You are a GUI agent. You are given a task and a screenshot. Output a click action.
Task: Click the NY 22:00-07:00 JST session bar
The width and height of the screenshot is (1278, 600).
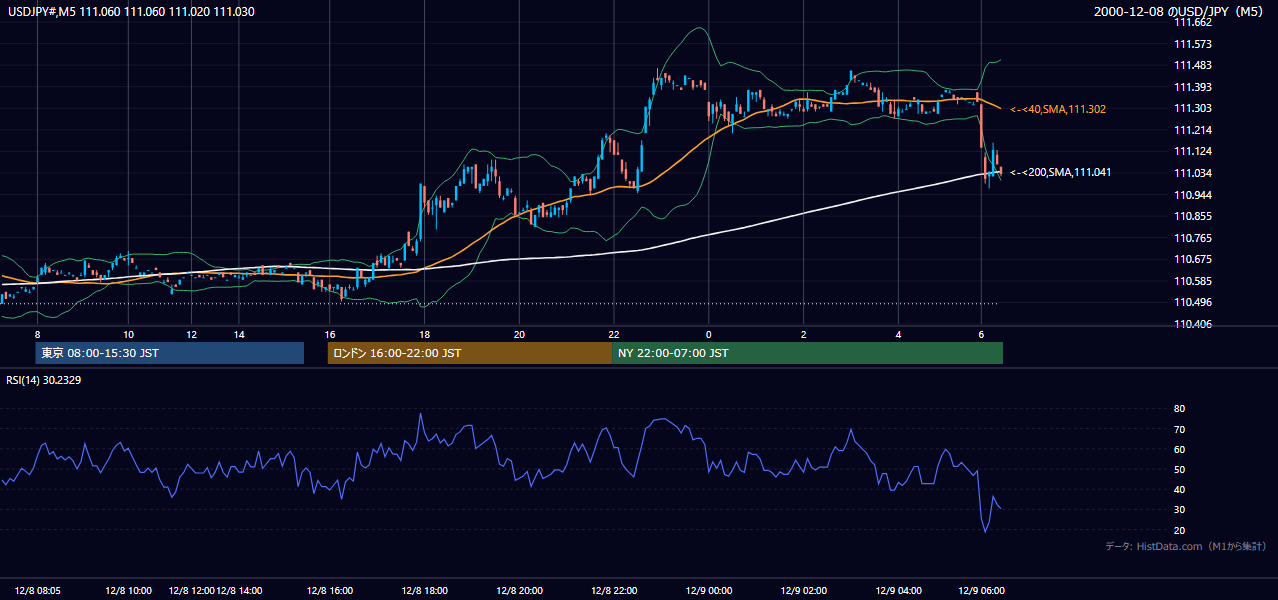point(807,353)
